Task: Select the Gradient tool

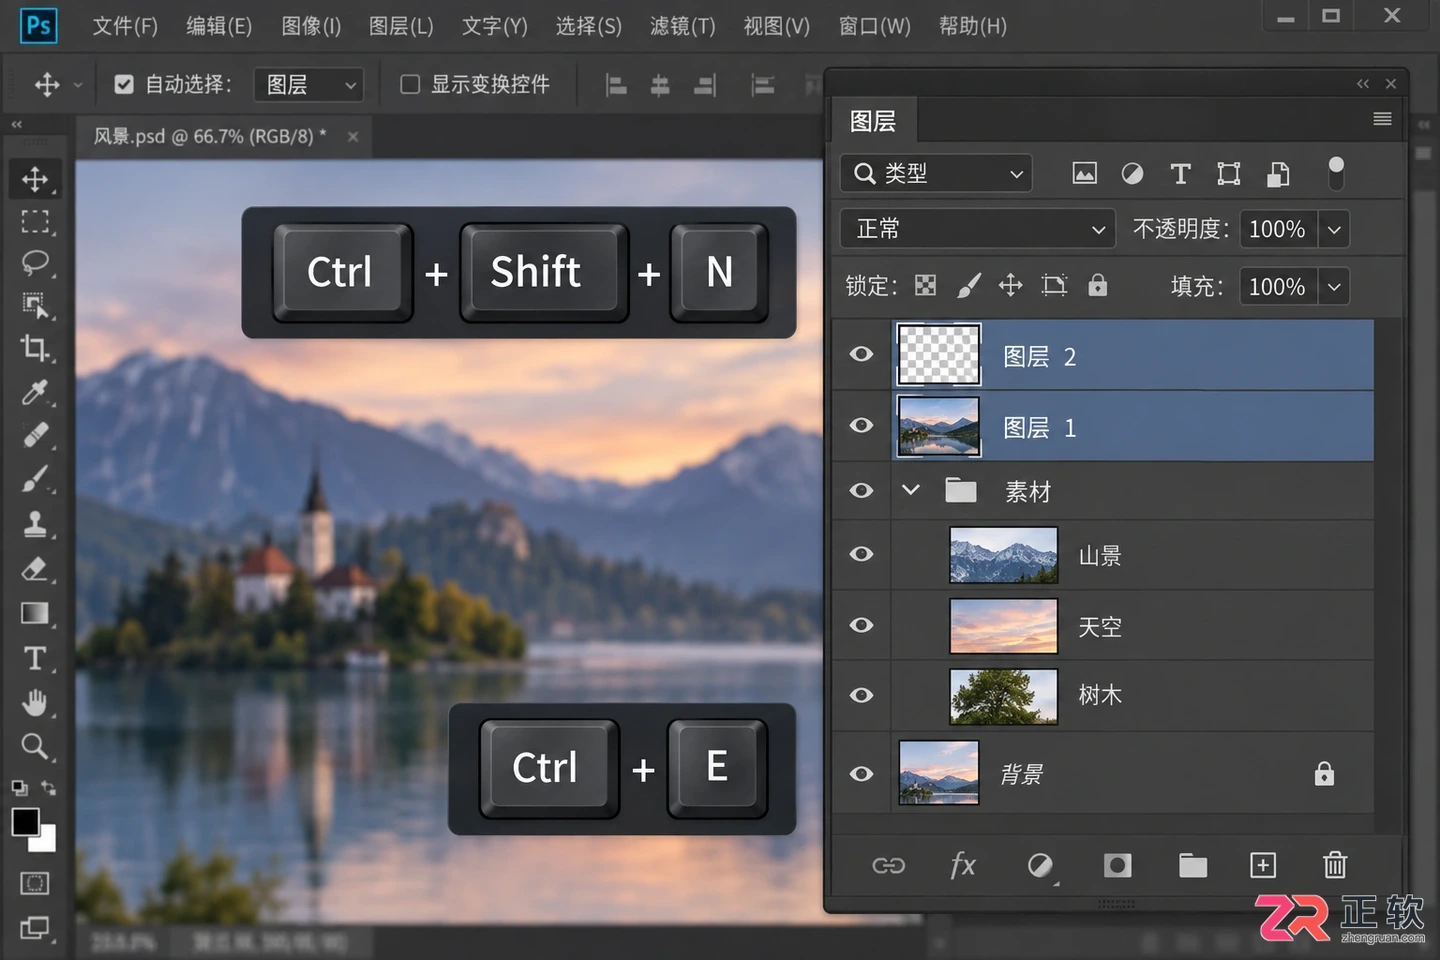Action: 35,612
